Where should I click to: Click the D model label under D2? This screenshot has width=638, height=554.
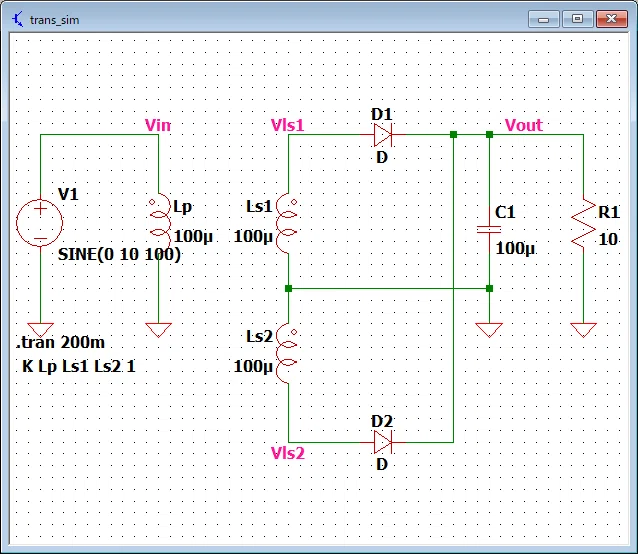coord(382,464)
